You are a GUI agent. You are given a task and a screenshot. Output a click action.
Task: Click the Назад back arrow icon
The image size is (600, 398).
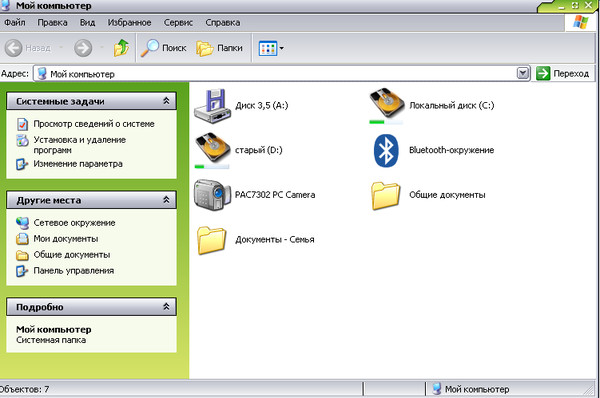pyautogui.click(x=13, y=48)
